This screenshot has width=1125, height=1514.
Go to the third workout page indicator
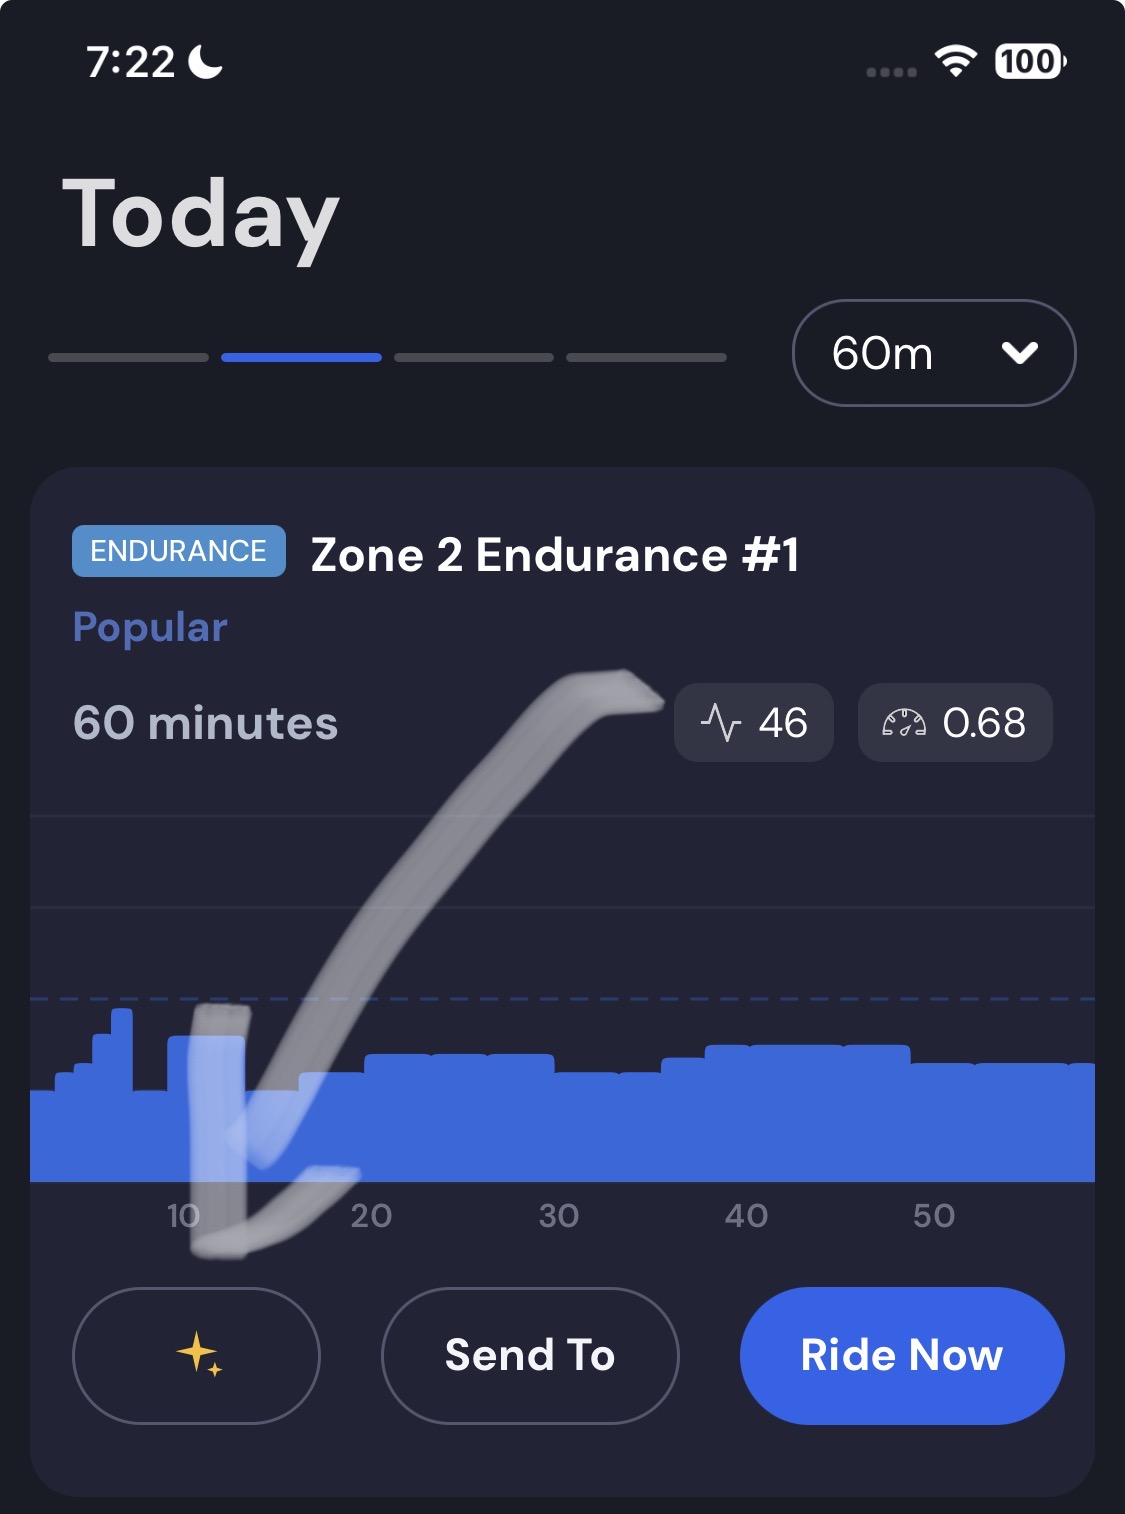pyautogui.click(x=474, y=357)
